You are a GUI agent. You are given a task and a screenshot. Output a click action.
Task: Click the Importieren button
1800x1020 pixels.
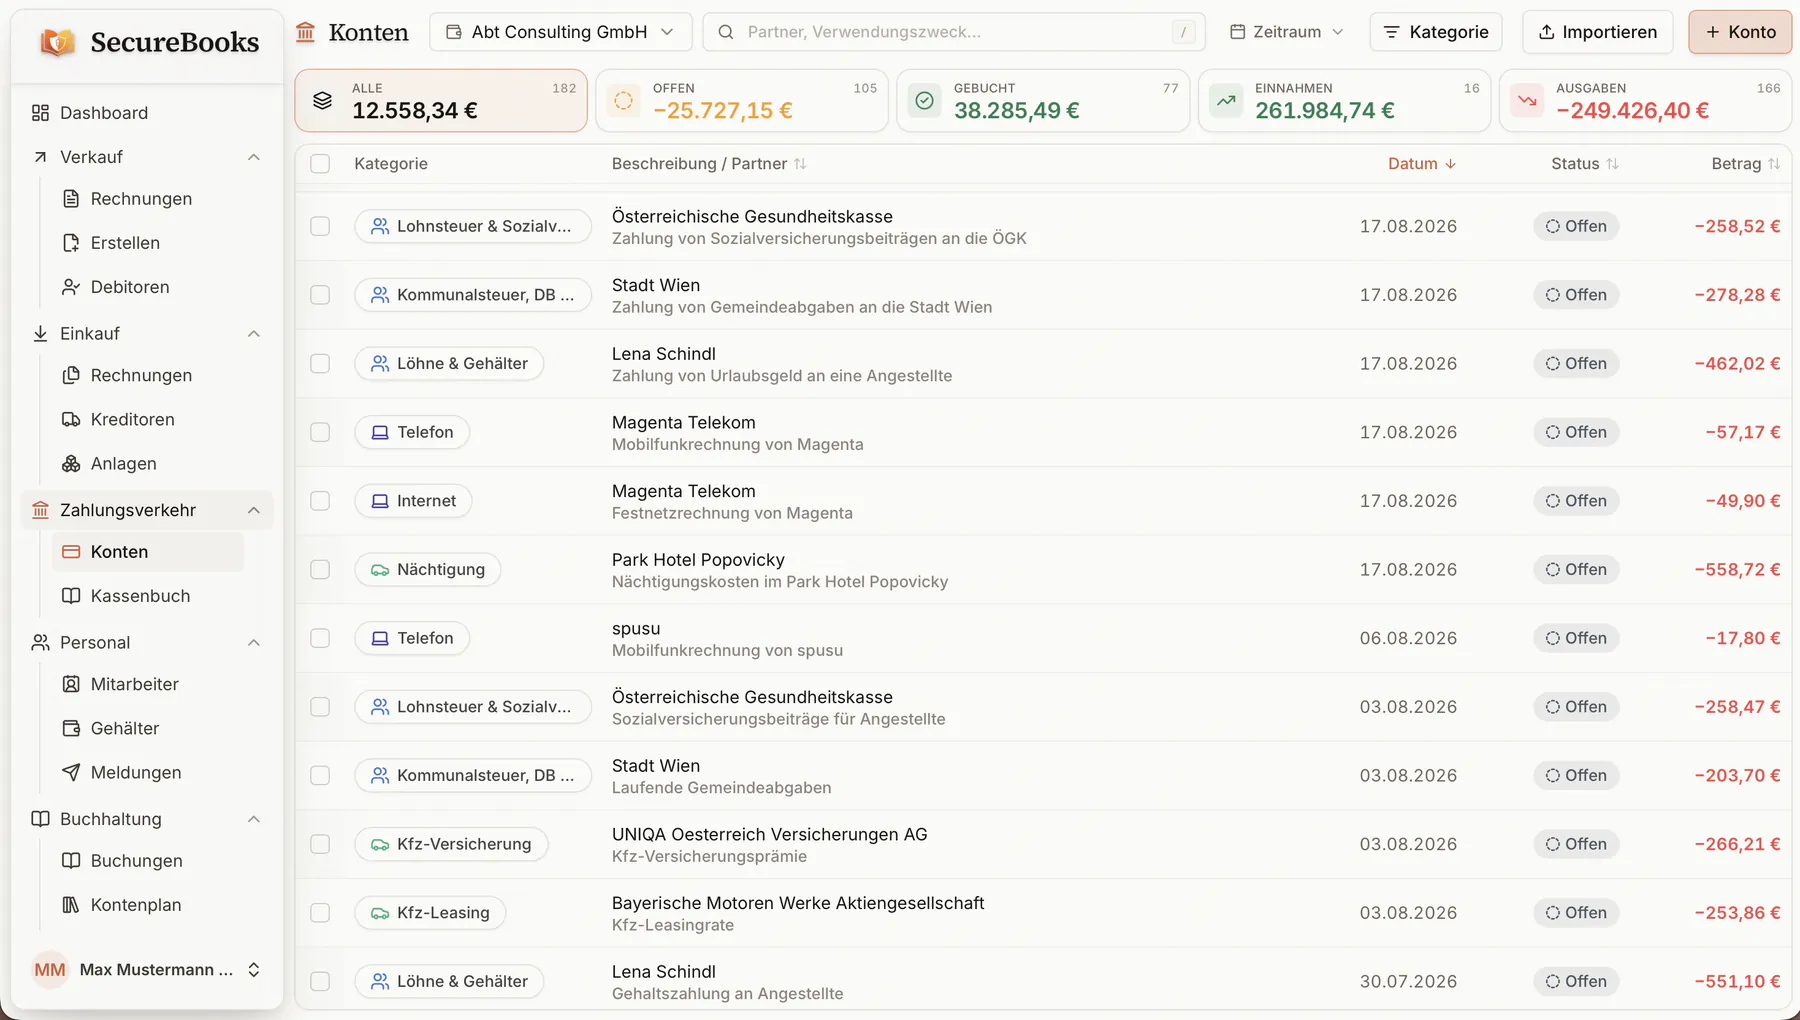pos(1597,32)
